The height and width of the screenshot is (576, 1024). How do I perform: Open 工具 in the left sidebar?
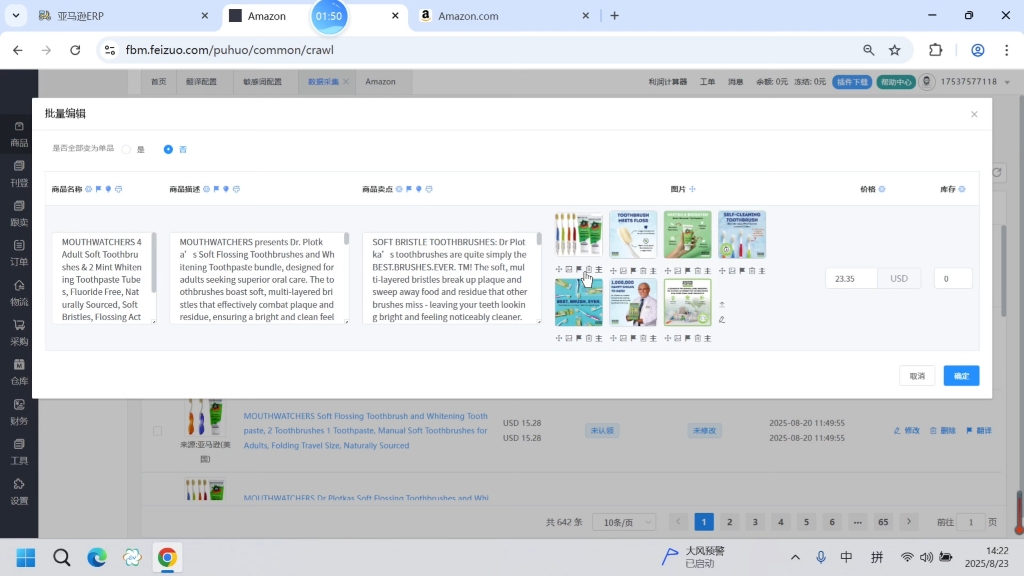19,452
